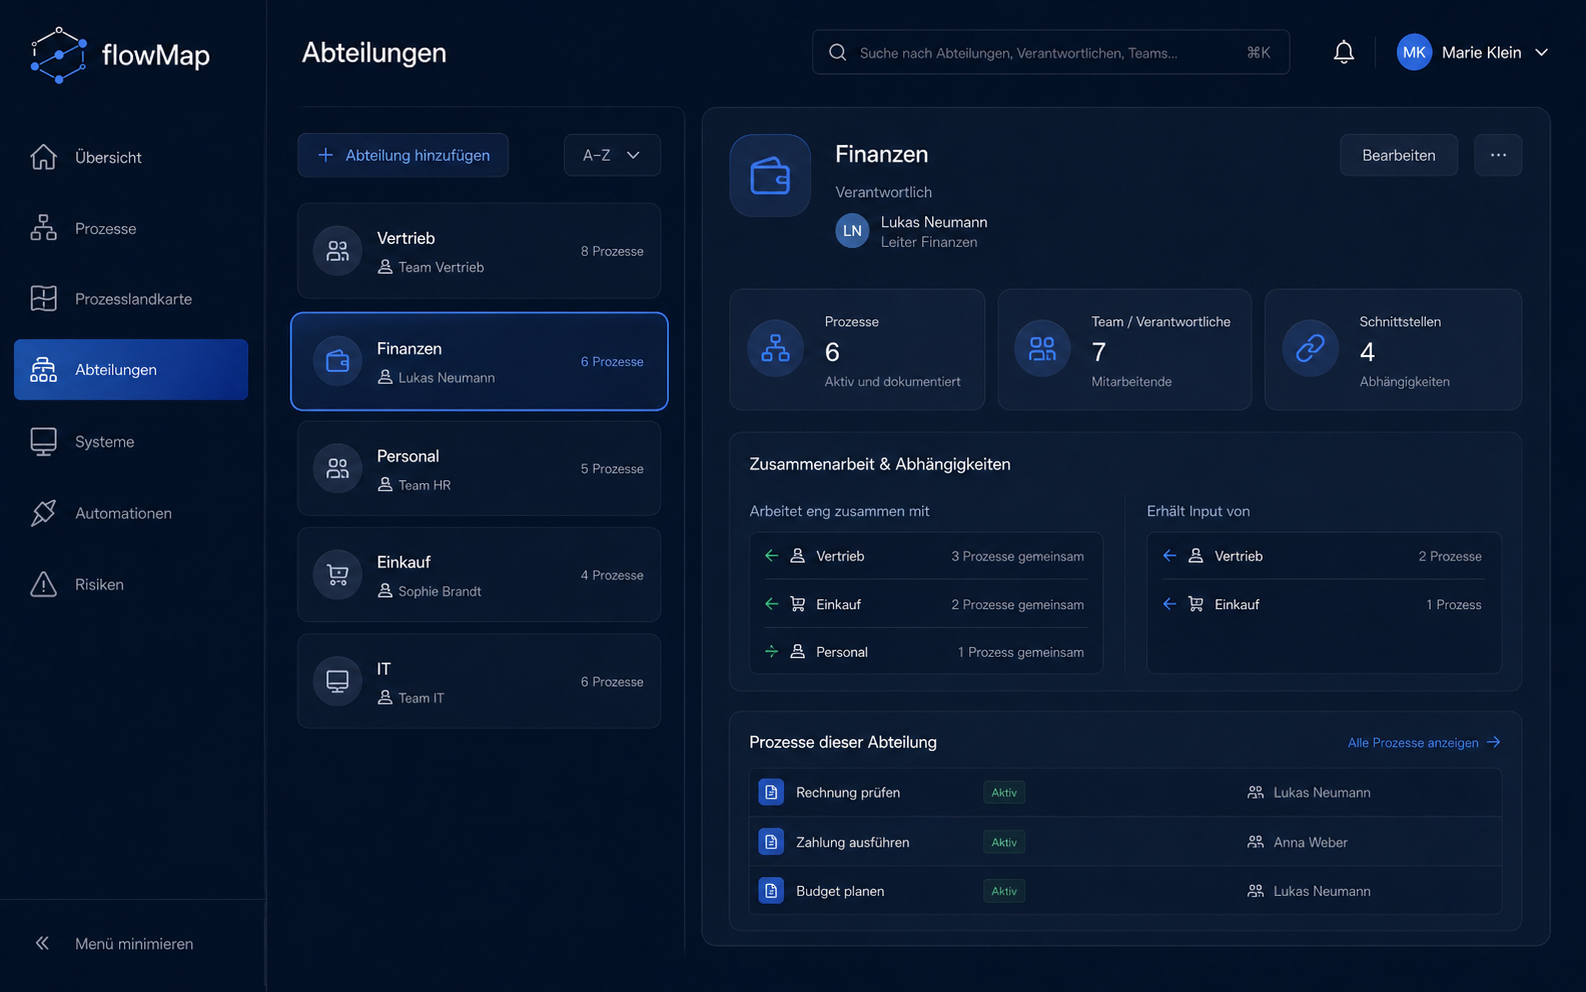Click the Personal department card icon
This screenshot has width=1586, height=992.
coord(338,468)
